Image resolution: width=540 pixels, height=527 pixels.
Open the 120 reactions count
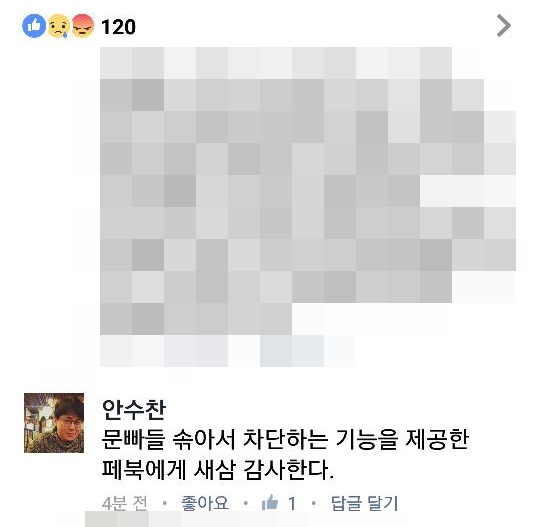[118, 27]
